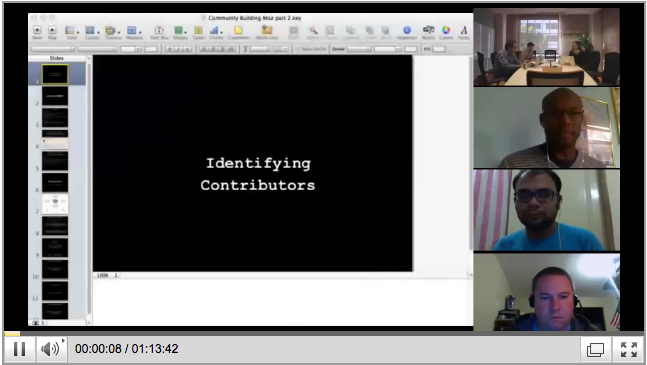Select slide 5 thumbnail in navigator

(x=55, y=161)
